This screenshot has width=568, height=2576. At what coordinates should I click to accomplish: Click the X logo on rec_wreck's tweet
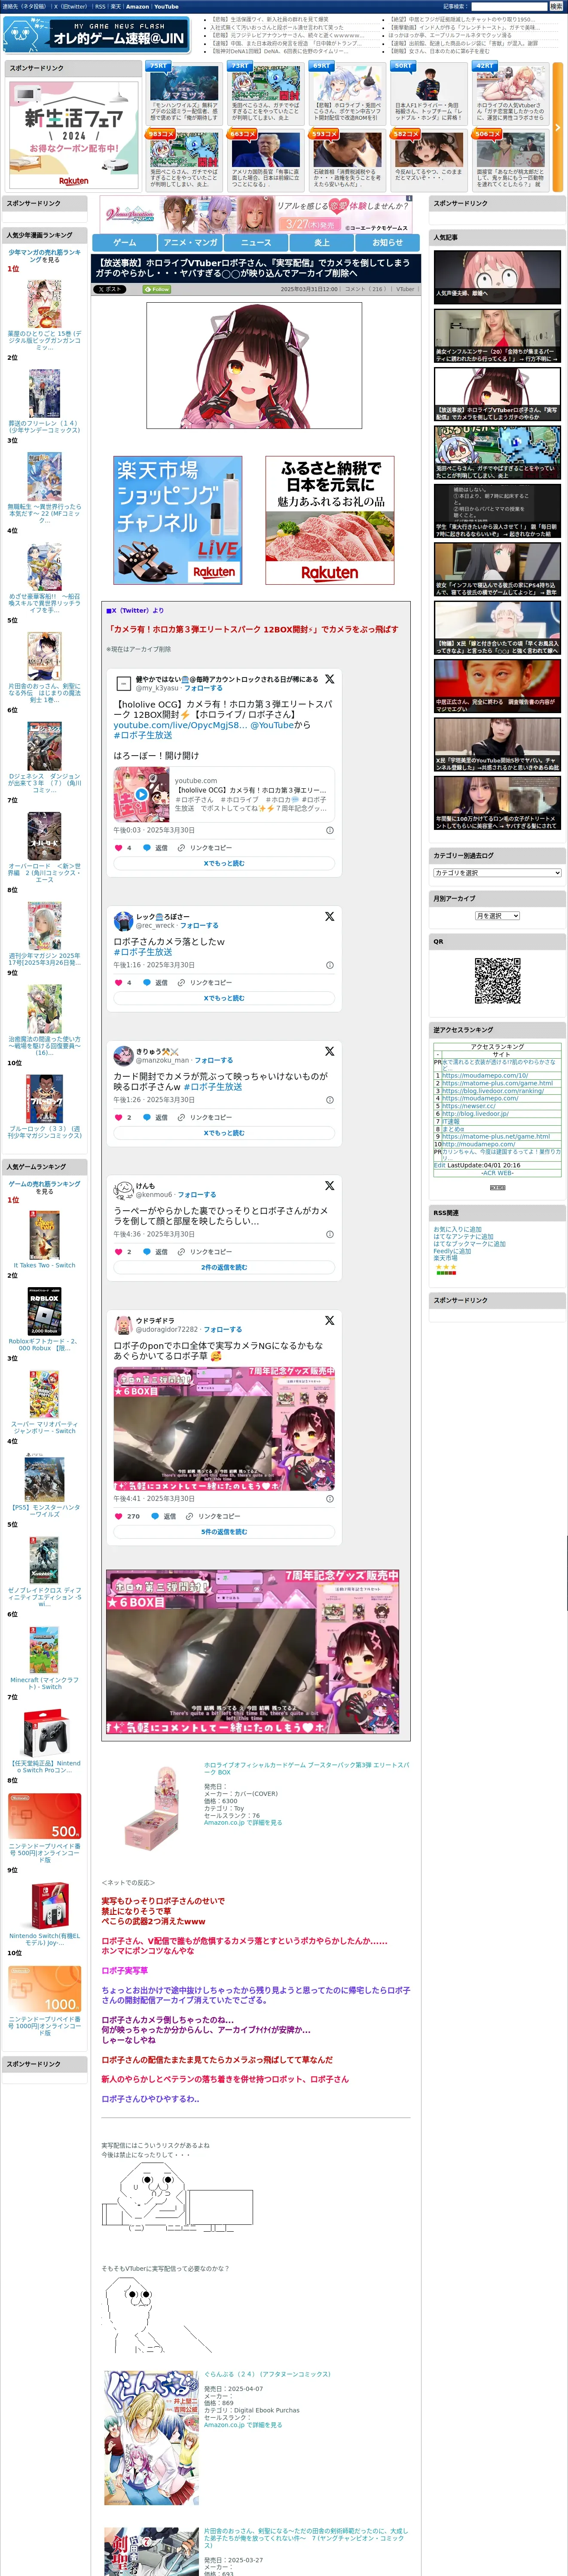tap(329, 916)
